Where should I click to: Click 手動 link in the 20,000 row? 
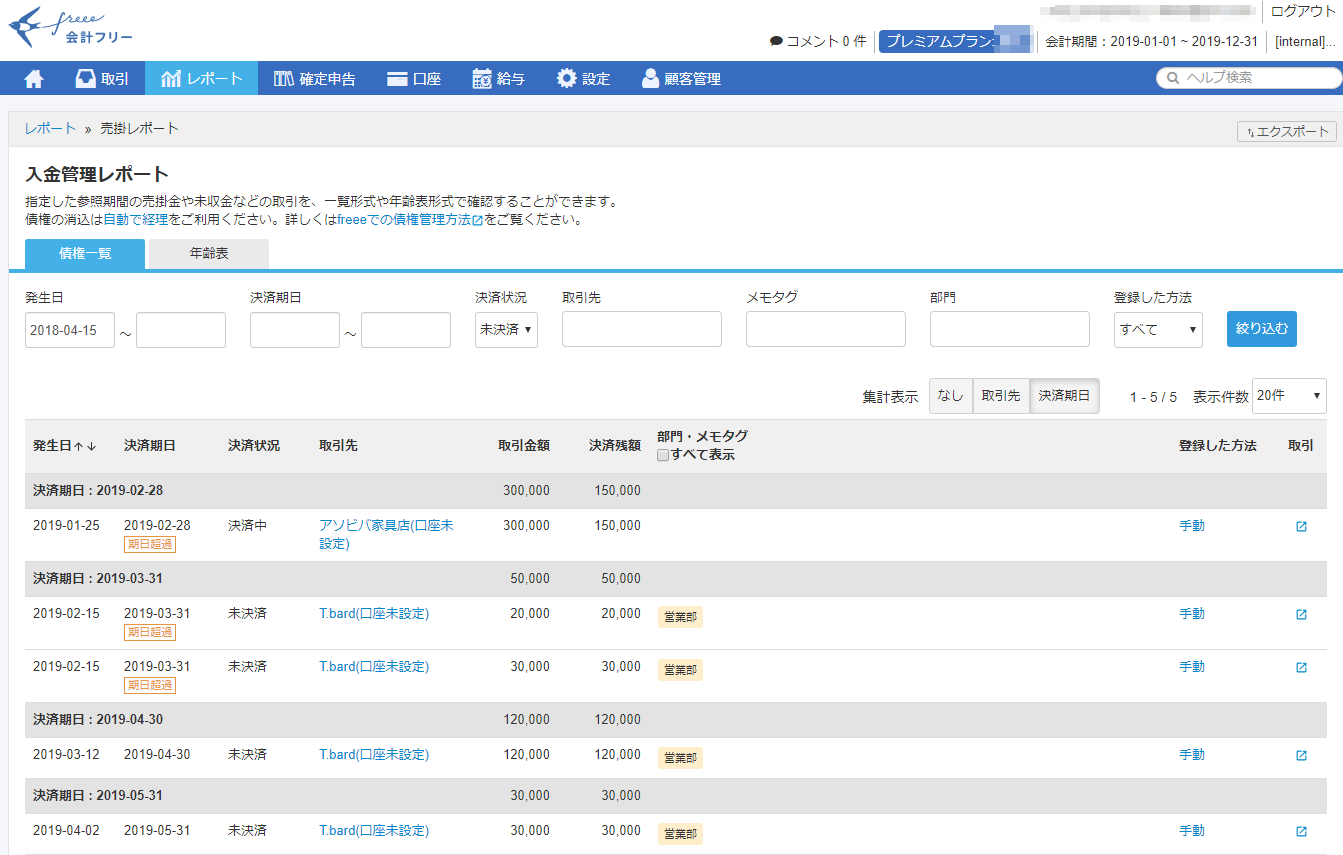pyautogui.click(x=1192, y=613)
